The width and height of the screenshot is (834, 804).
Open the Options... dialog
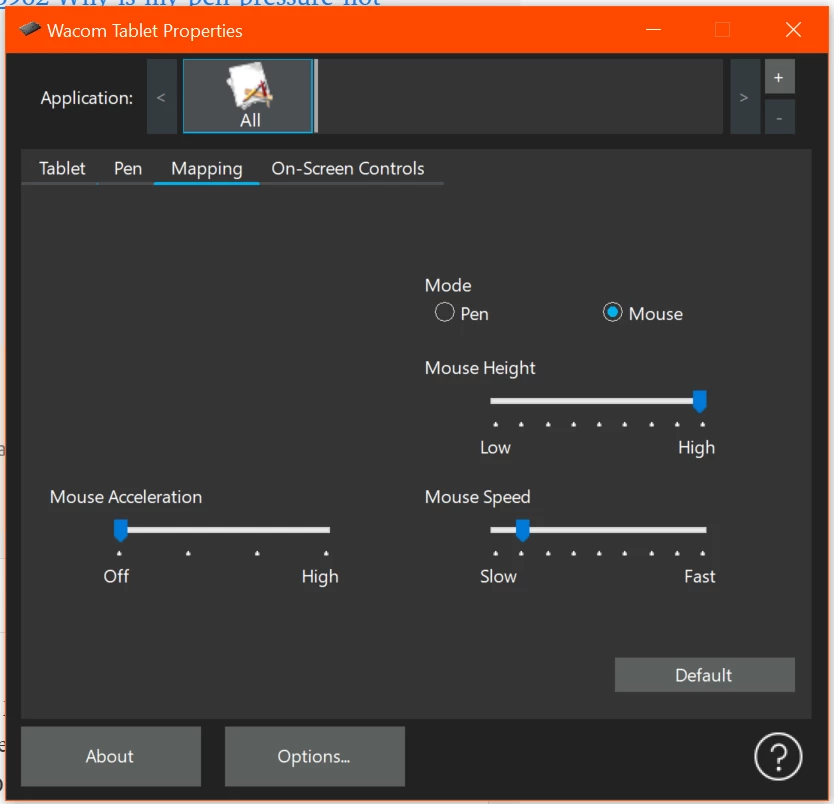[x=315, y=756]
